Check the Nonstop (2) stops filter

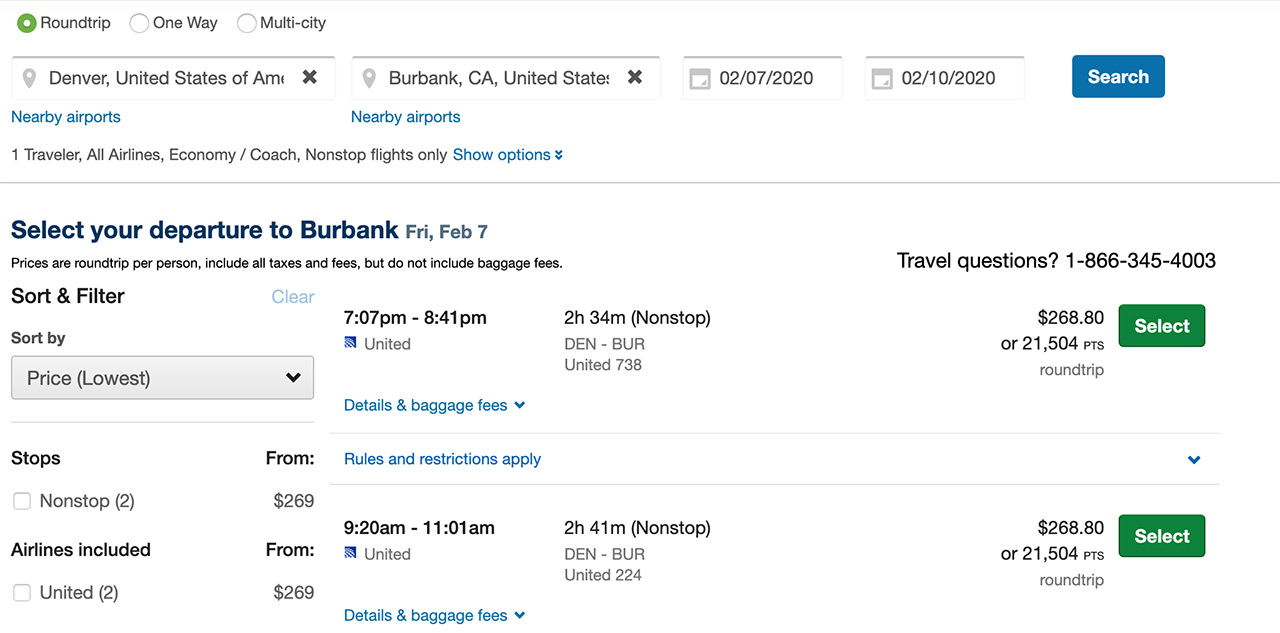[22, 501]
